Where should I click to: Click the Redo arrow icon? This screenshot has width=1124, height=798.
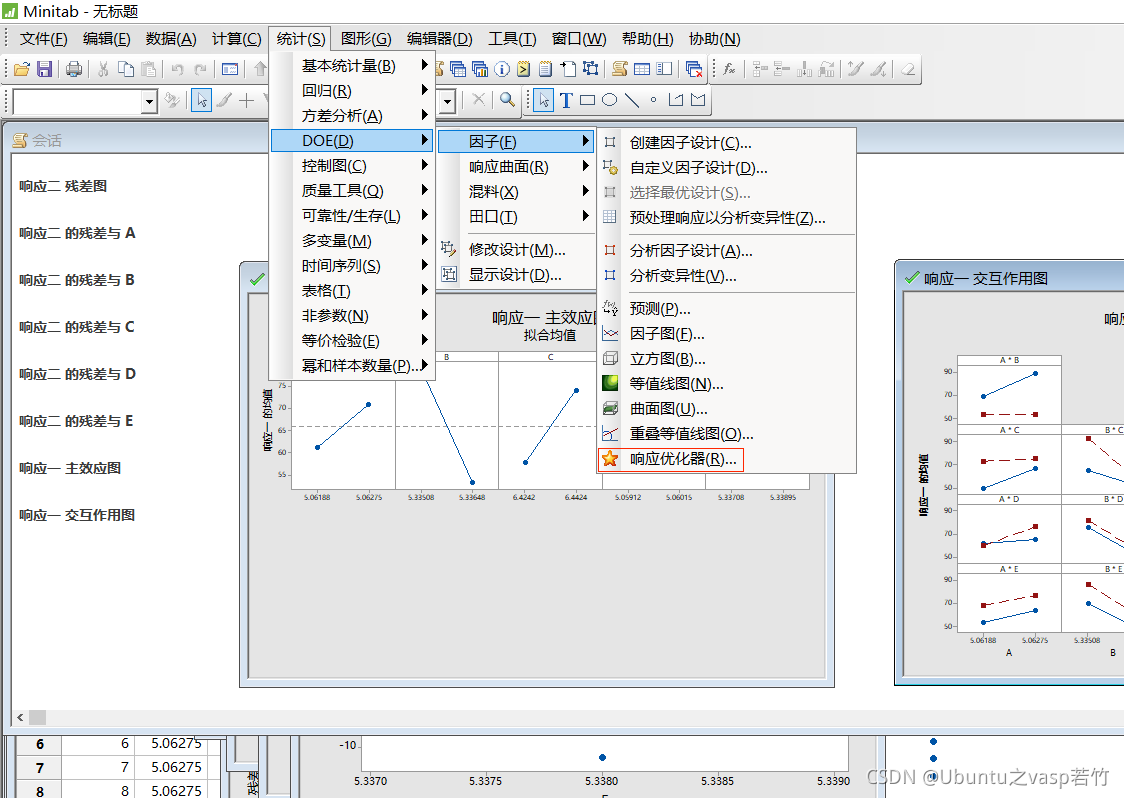pos(201,69)
